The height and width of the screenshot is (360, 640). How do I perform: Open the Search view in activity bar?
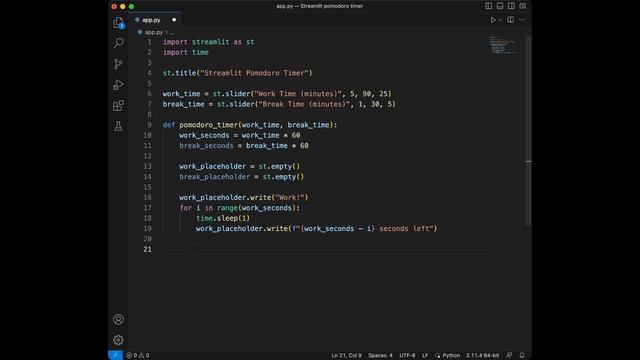(x=118, y=42)
